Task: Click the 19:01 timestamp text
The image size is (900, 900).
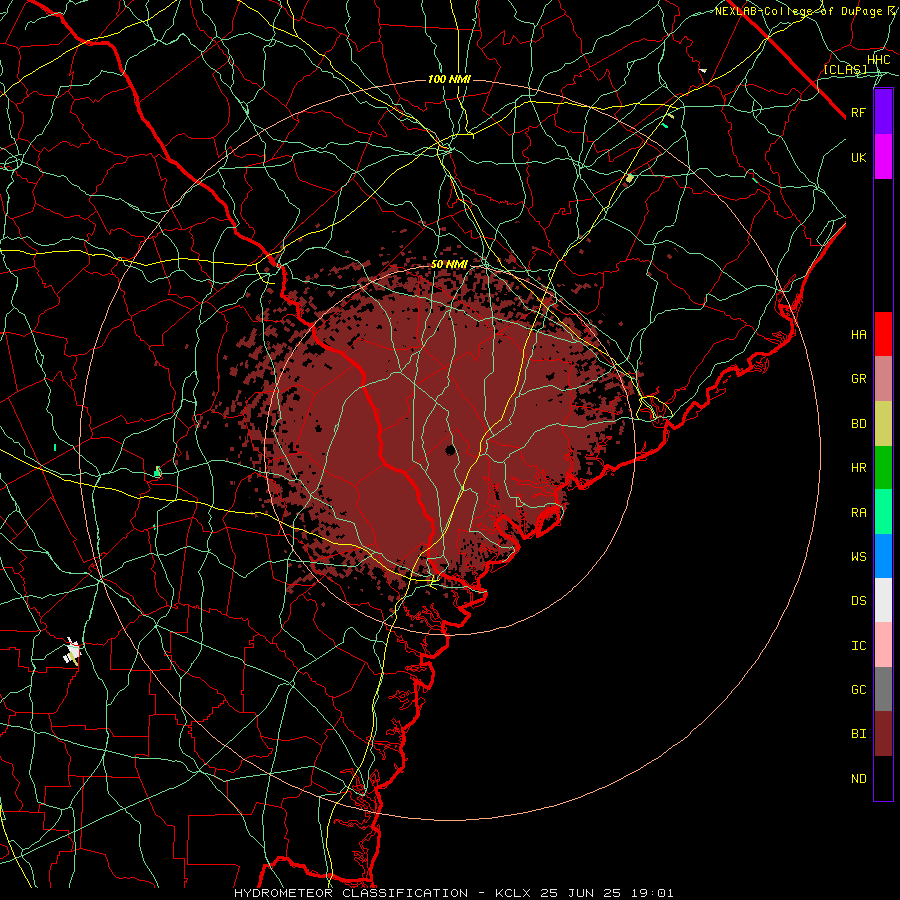Action: click(654, 893)
